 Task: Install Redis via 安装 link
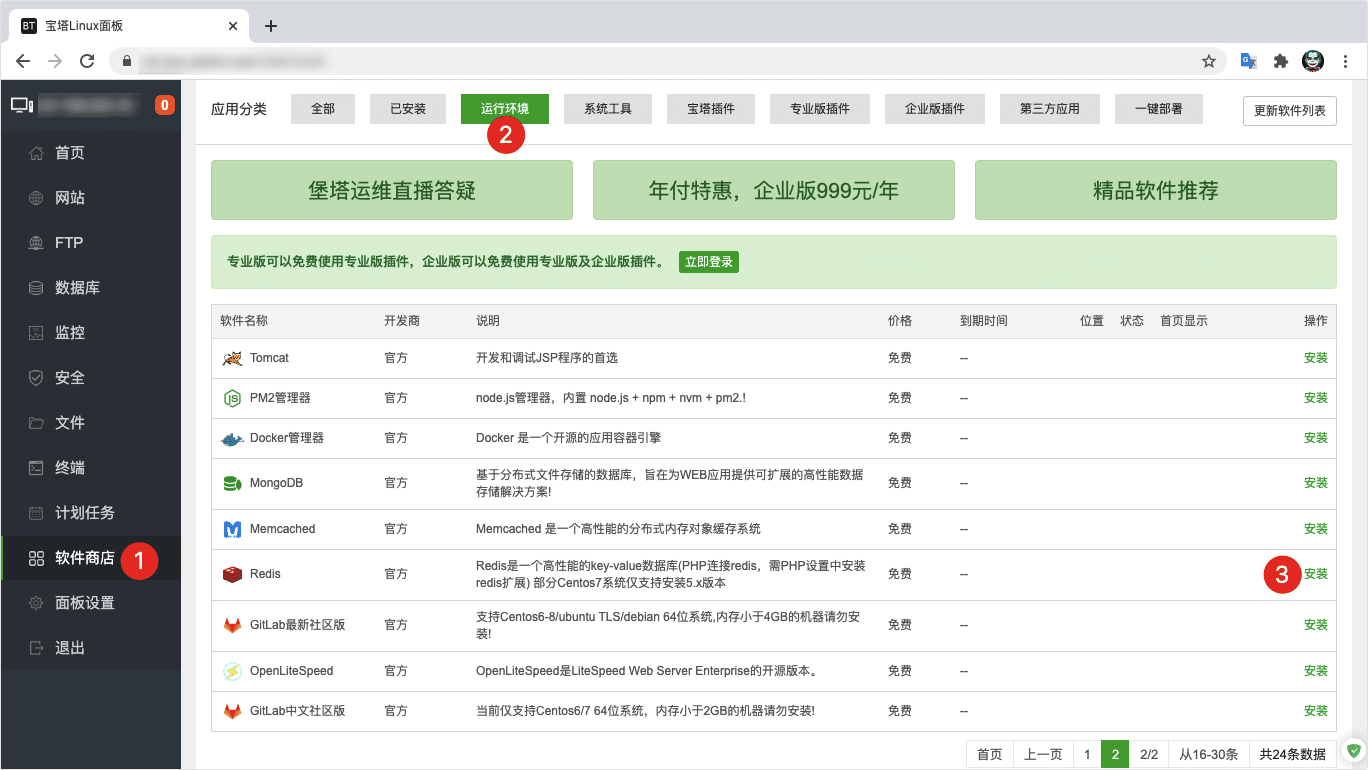(1316, 574)
